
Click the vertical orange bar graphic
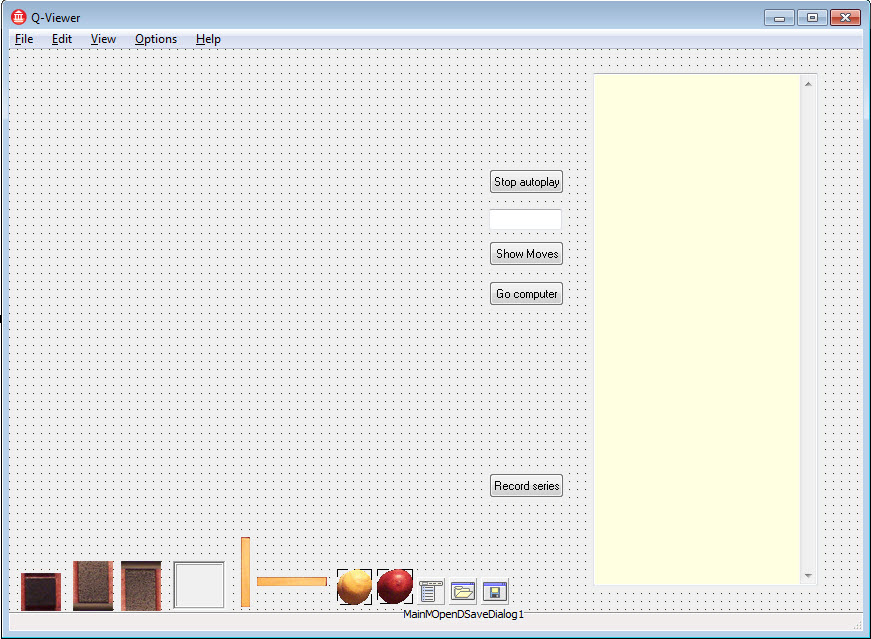pyautogui.click(x=245, y=570)
